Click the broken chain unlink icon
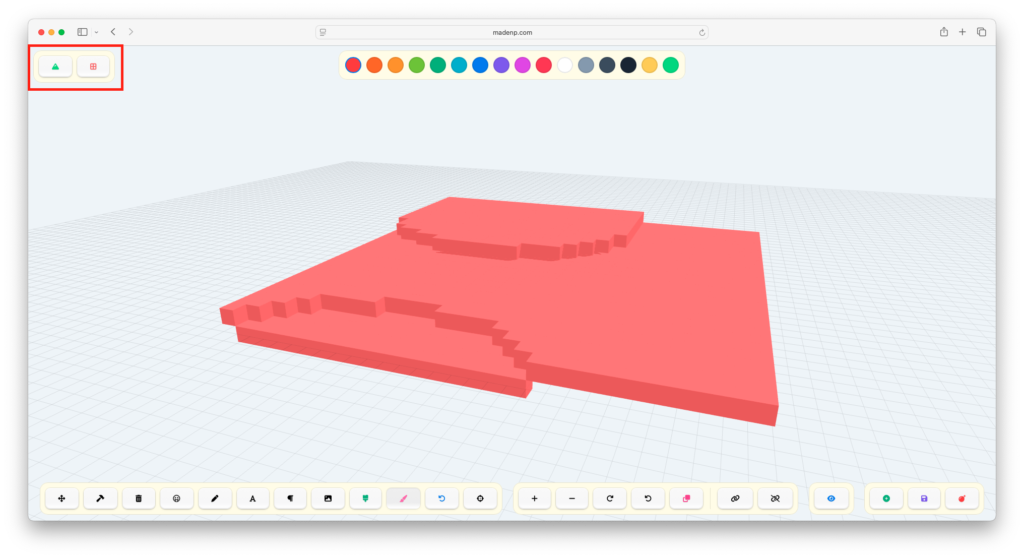 tap(775, 499)
